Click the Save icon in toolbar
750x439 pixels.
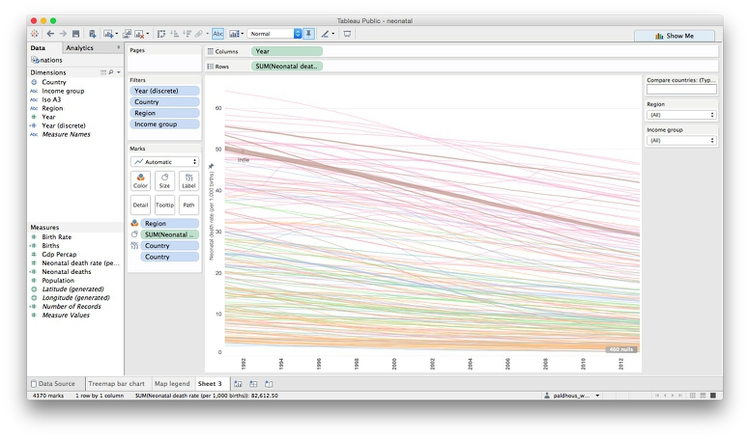77,34
